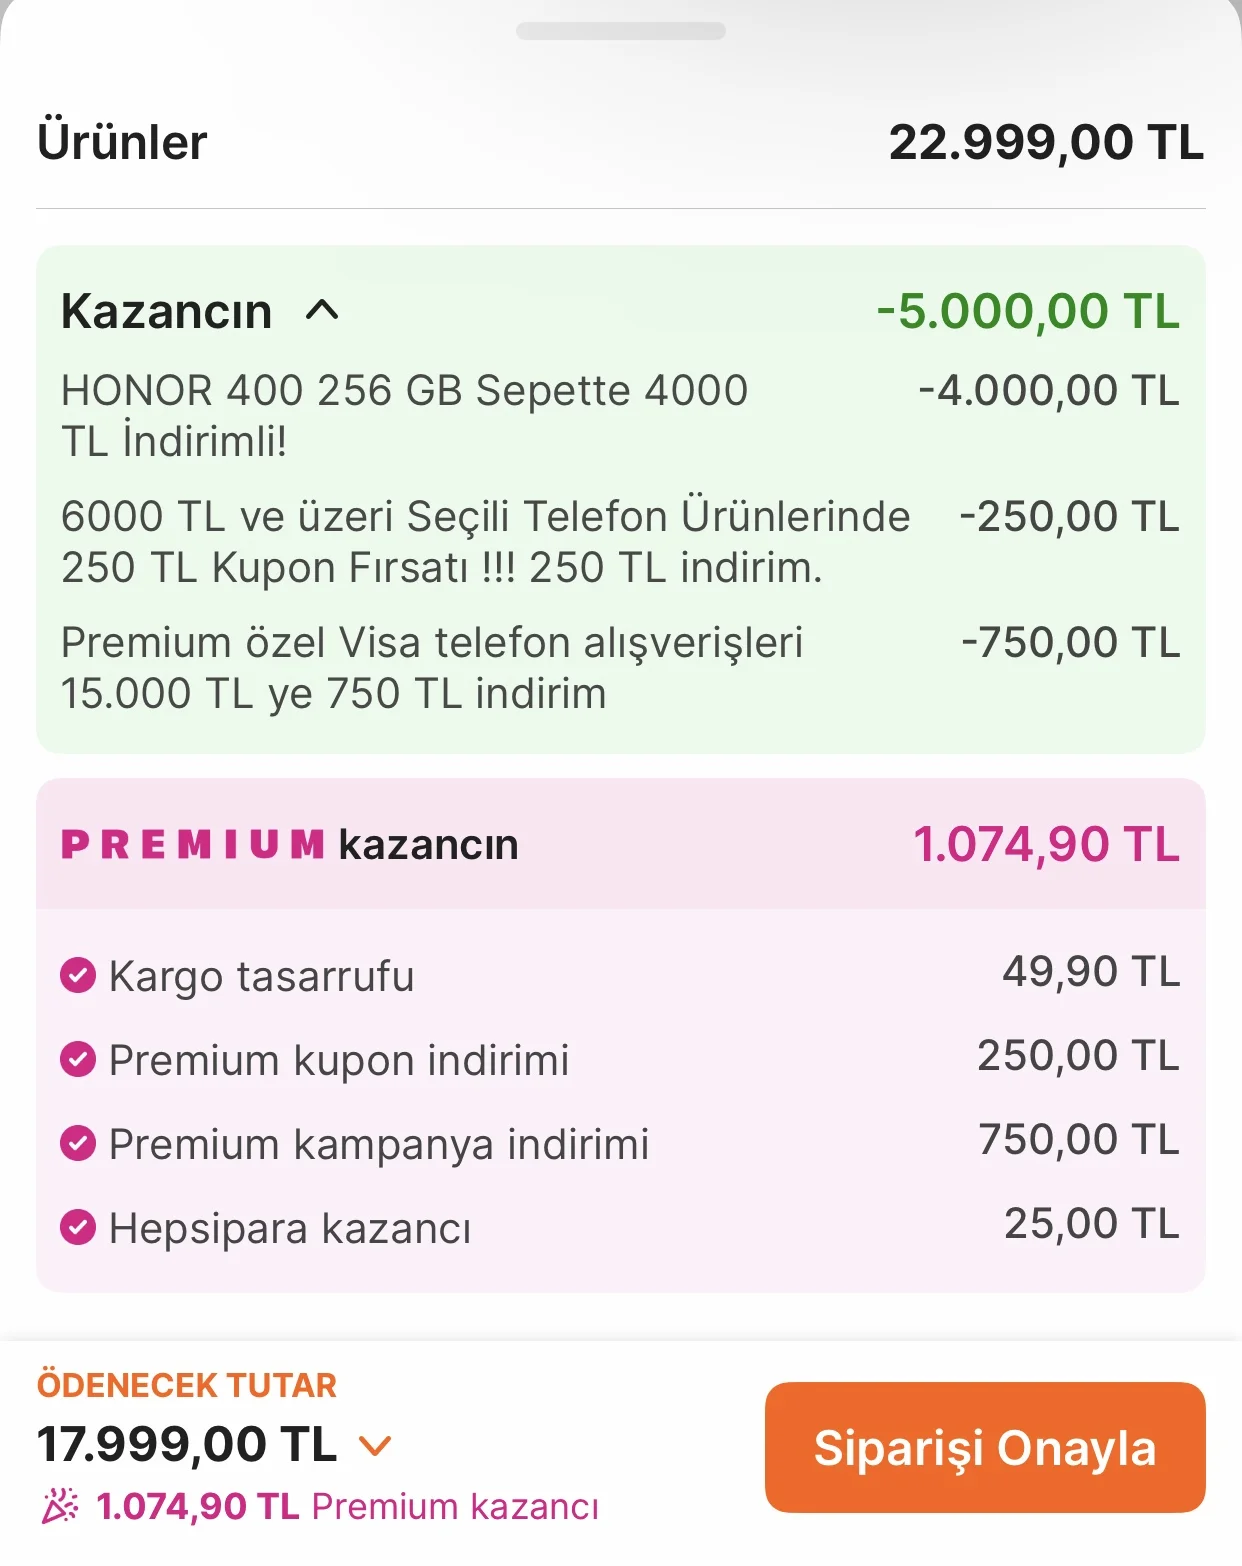Tap the Ürünler row label

(x=122, y=141)
